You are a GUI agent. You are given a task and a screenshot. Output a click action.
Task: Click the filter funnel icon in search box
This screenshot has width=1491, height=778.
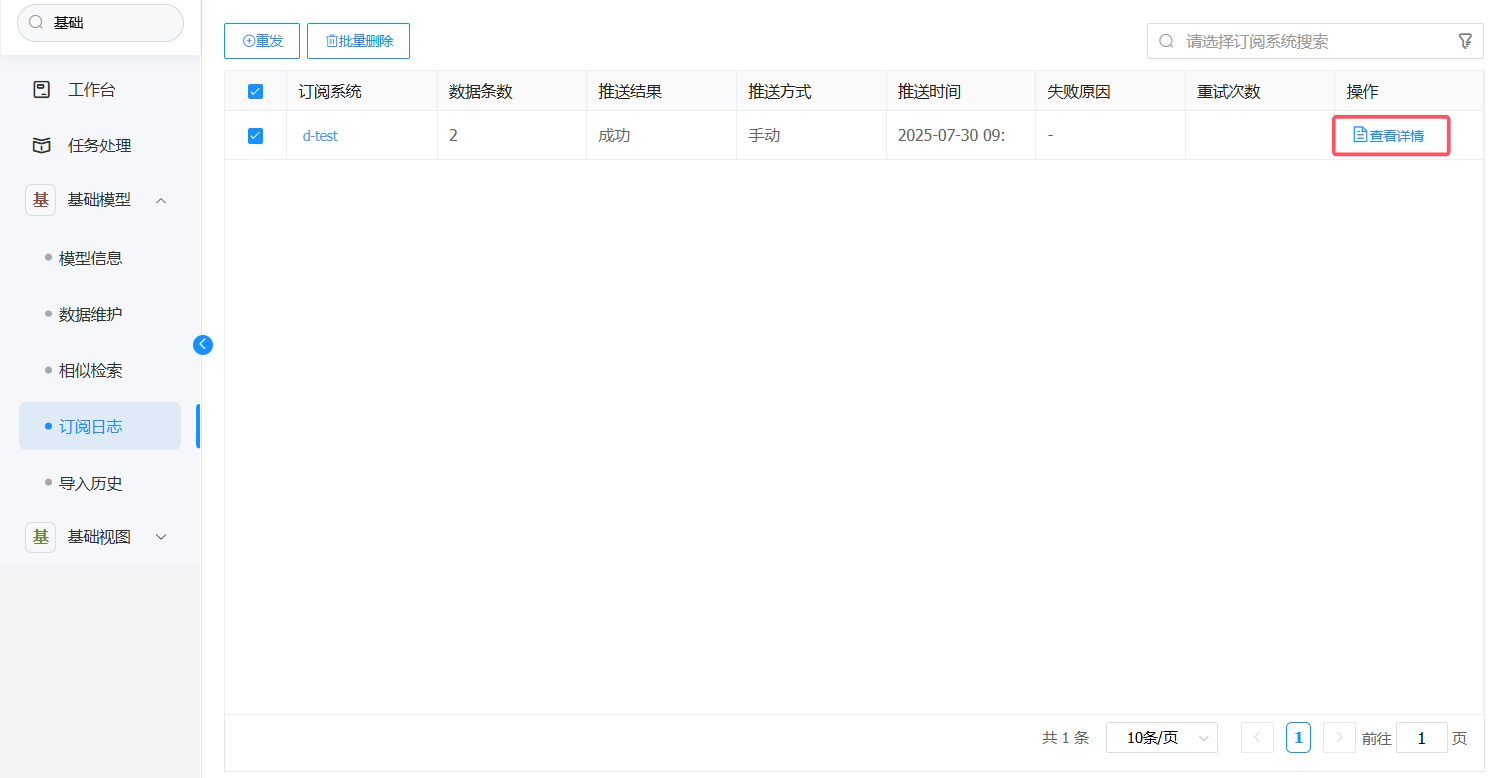pyautogui.click(x=1465, y=41)
